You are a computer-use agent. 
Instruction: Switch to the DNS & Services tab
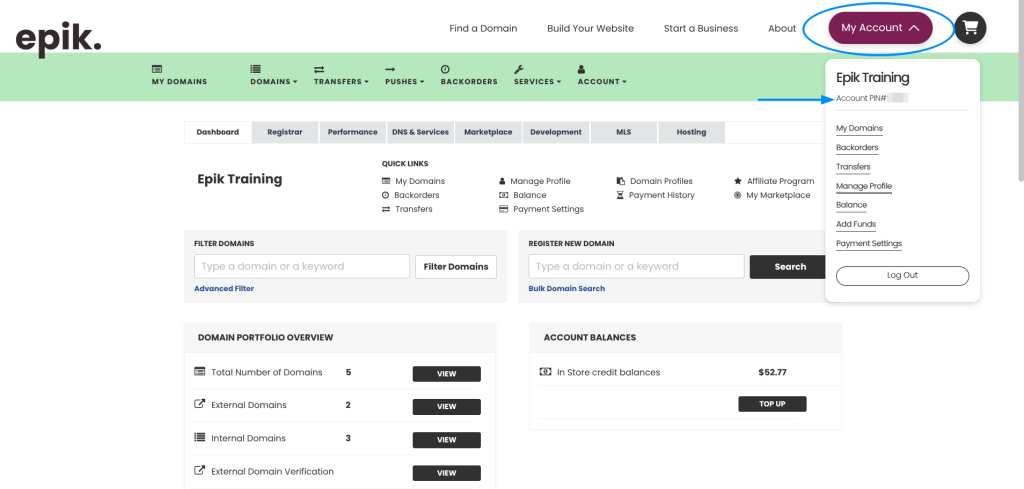click(x=421, y=132)
